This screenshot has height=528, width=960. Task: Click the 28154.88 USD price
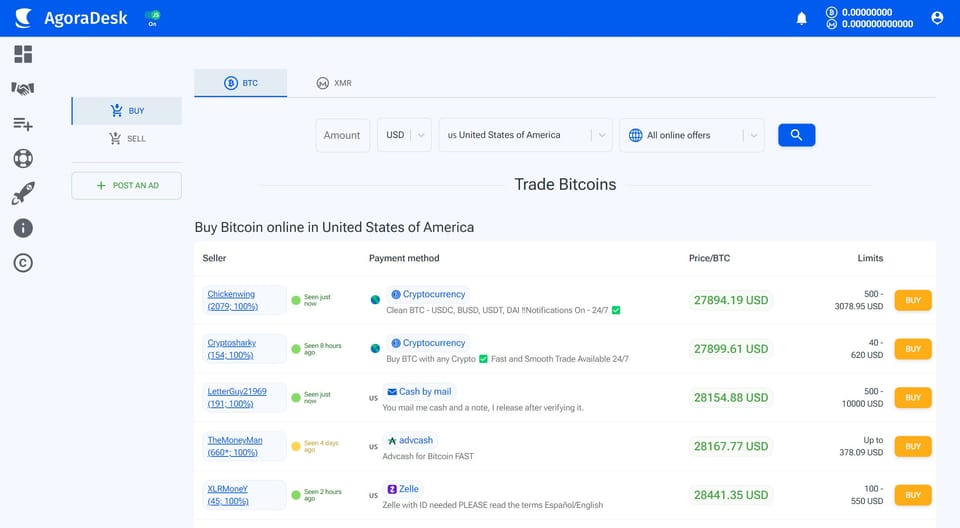pos(730,398)
